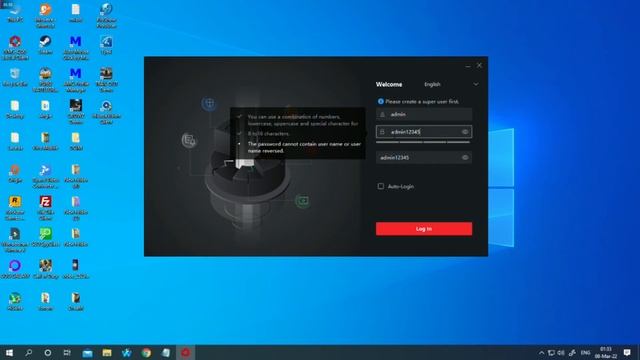The image size is (640, 360).
Task: Expand the hidden system tray icons chevron
Action: coord(542,353)
